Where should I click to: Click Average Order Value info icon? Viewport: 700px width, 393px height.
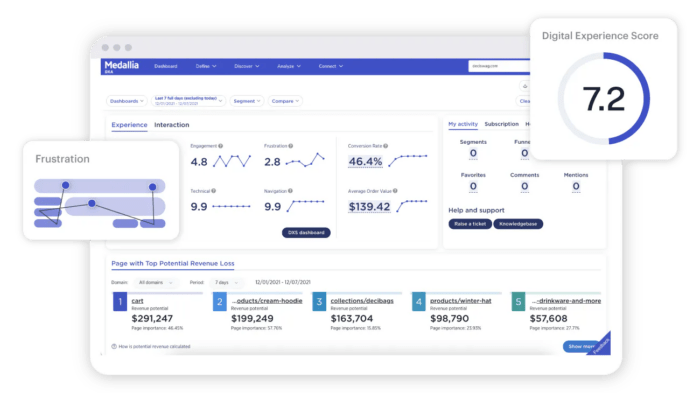(395, 191)
